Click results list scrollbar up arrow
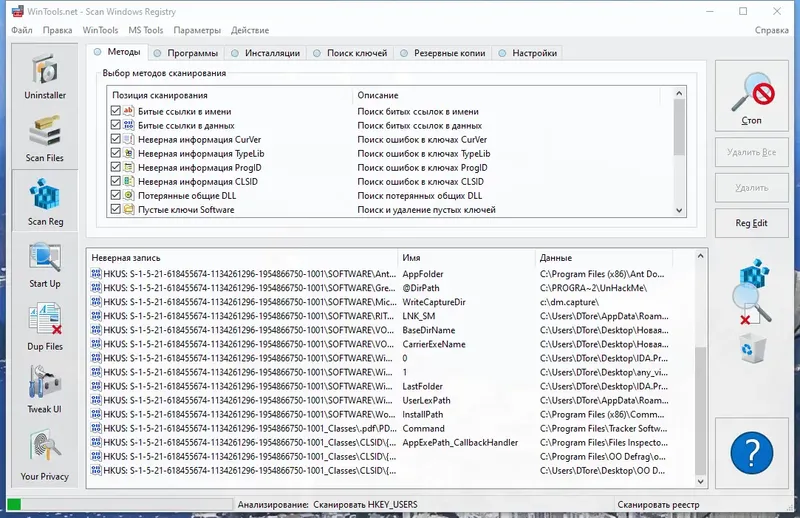 [701, 256]
